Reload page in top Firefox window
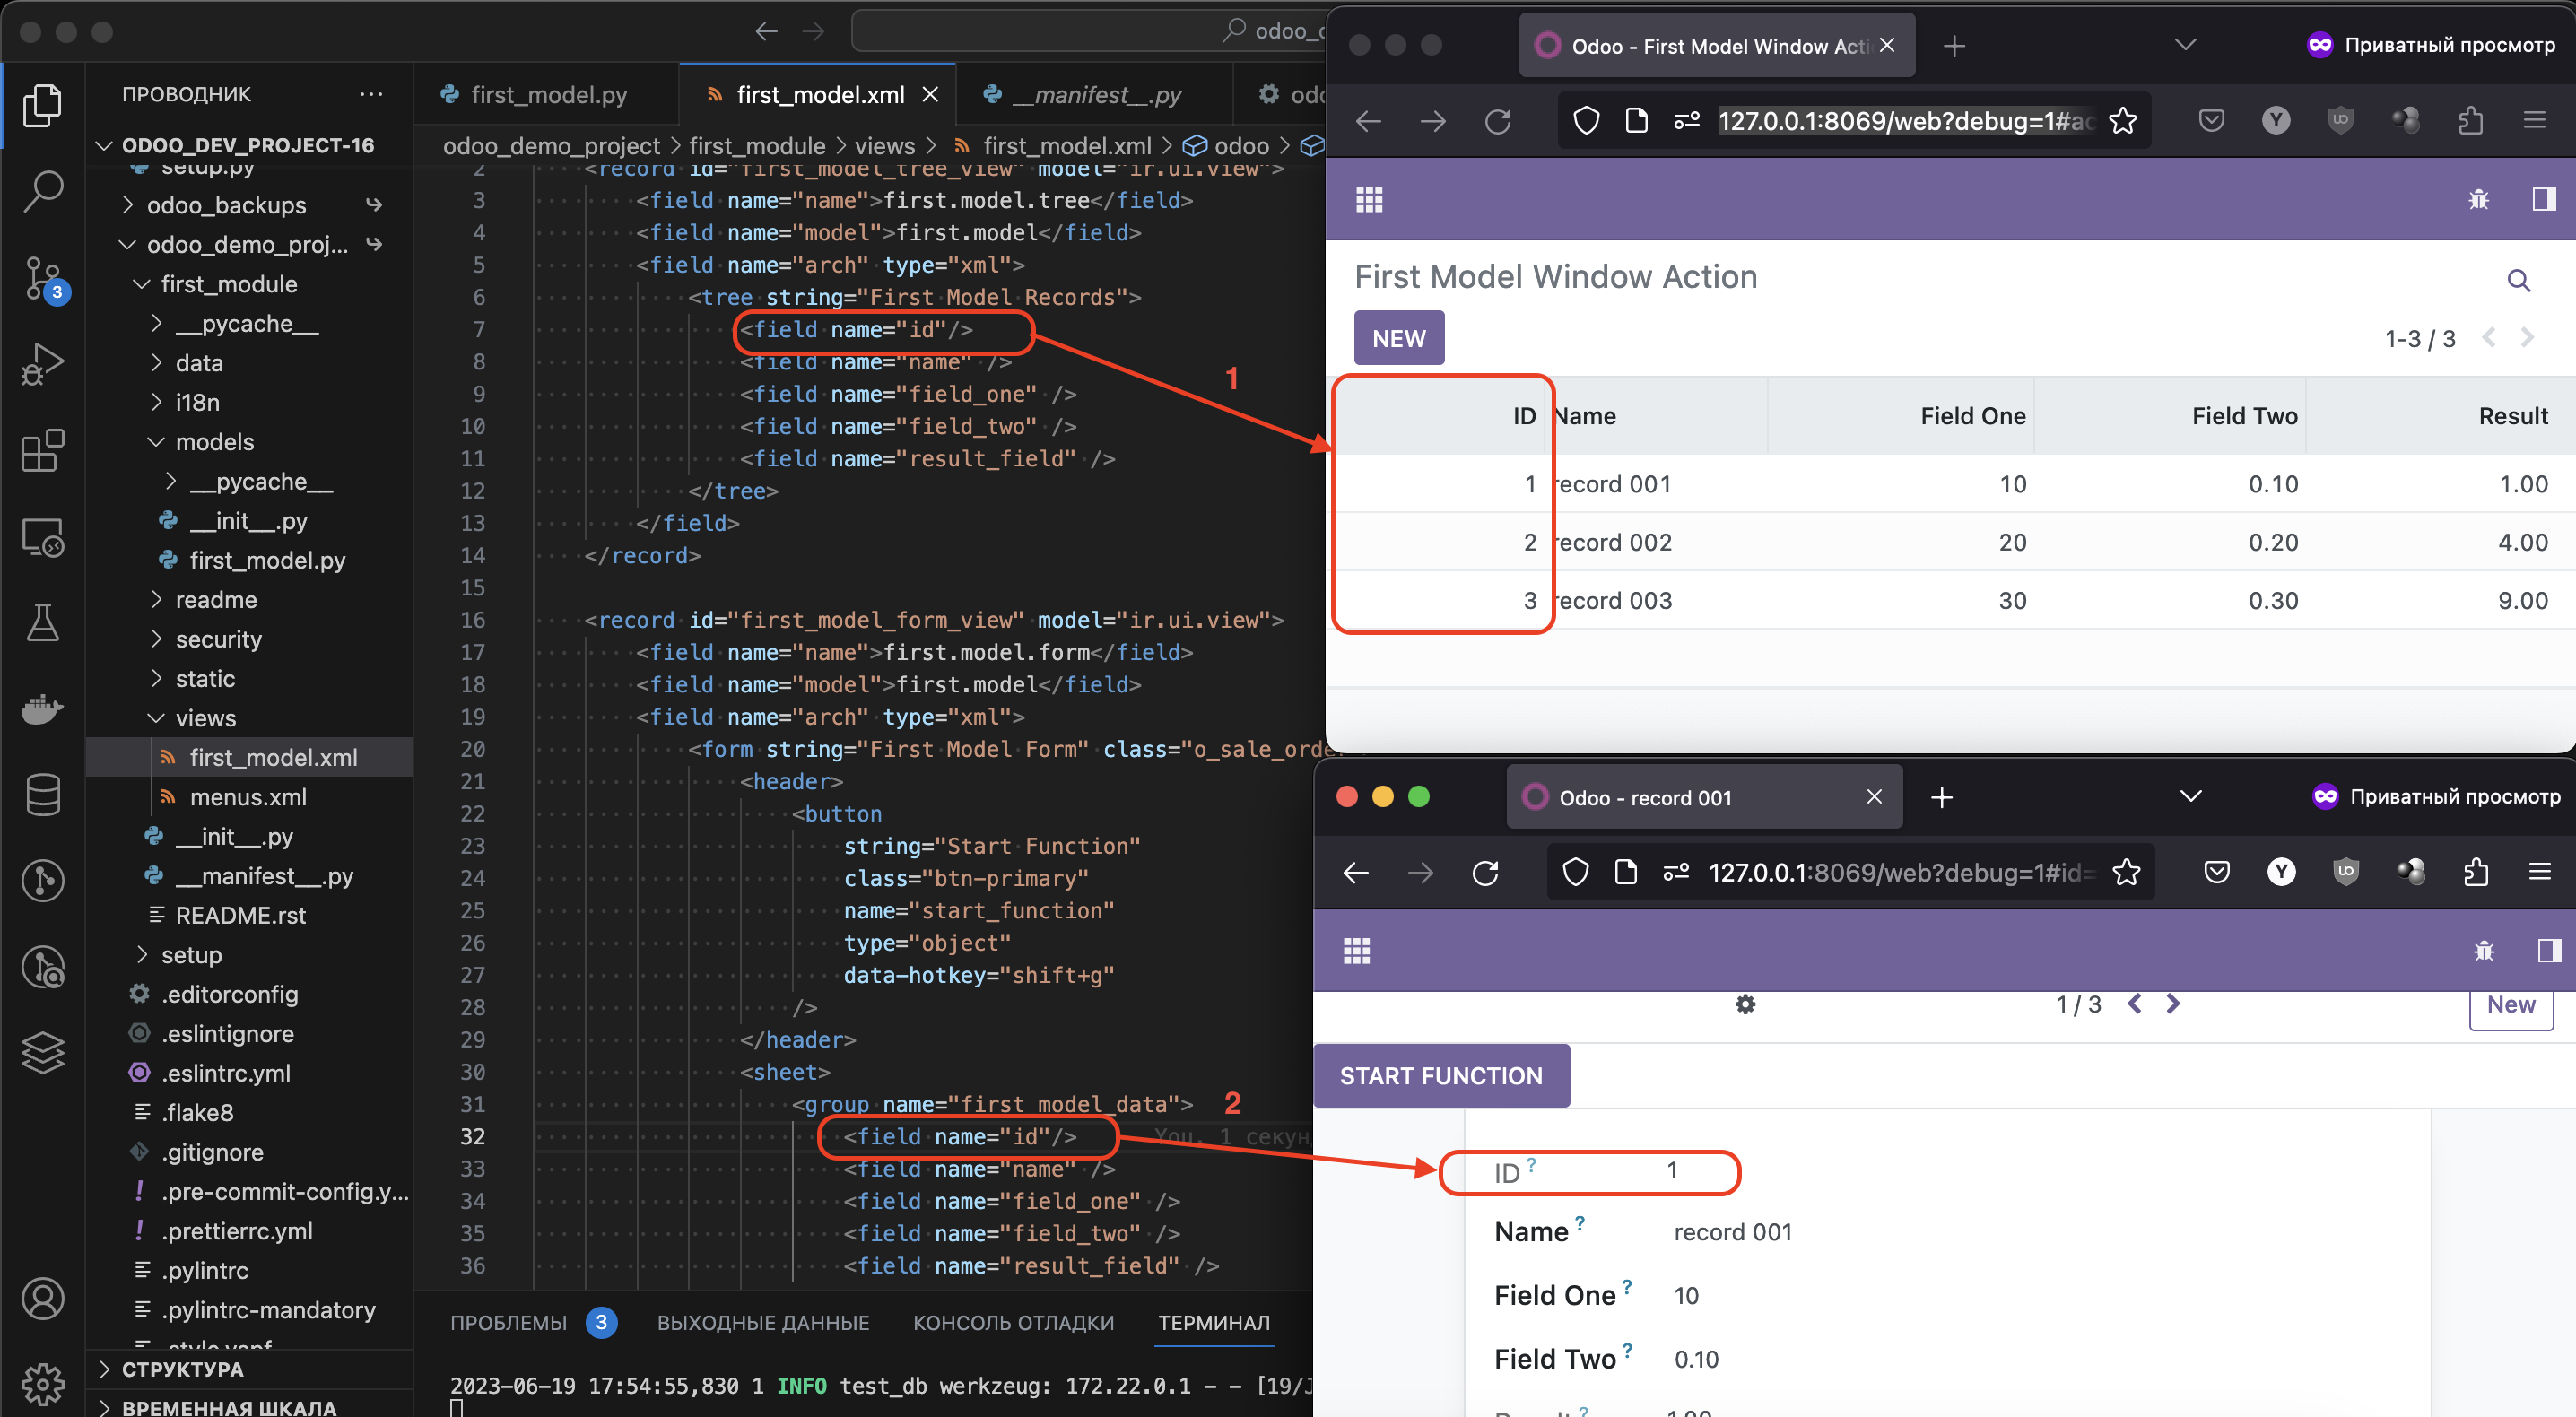The width and height of the screenshot is (2576, 1417). 1497,121
